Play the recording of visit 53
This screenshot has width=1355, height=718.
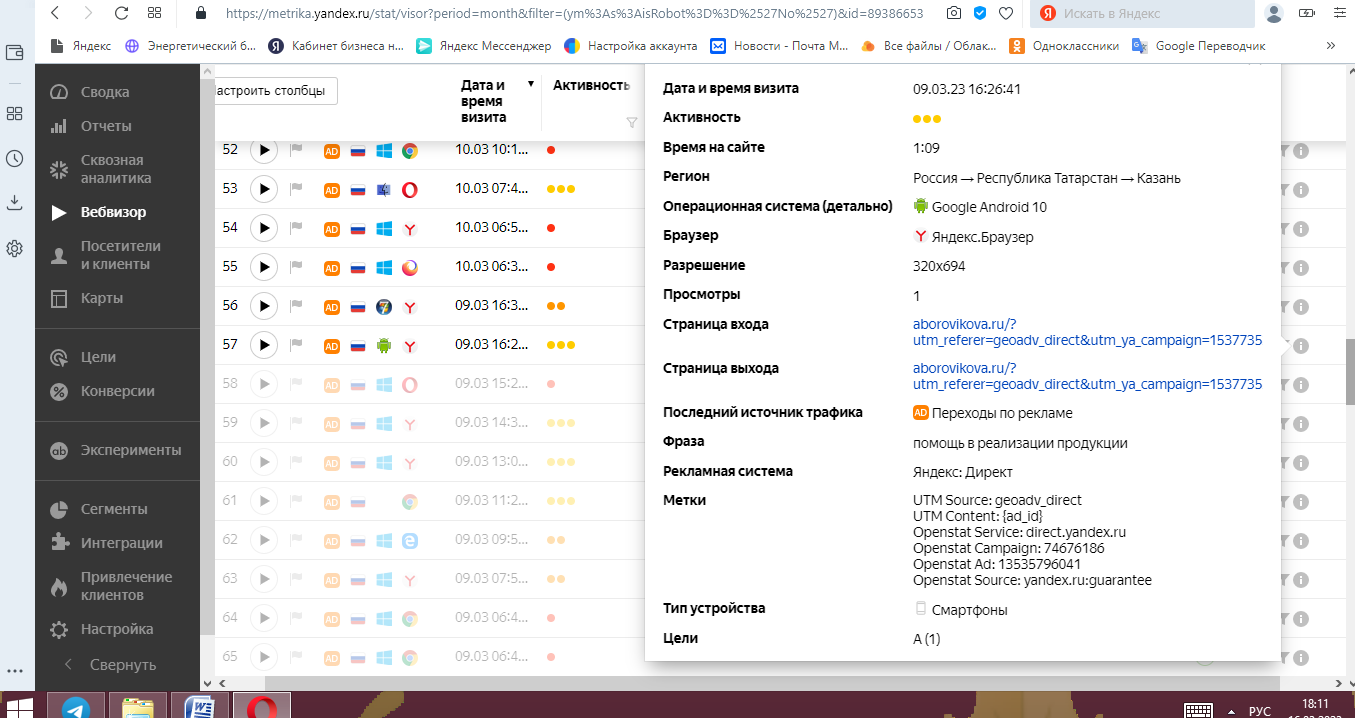263,189
